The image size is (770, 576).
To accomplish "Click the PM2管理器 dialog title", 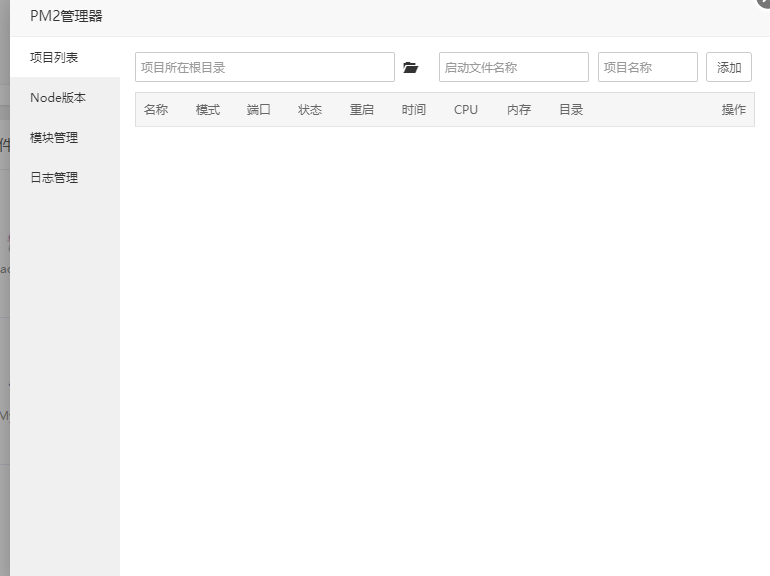I will 66,16.
